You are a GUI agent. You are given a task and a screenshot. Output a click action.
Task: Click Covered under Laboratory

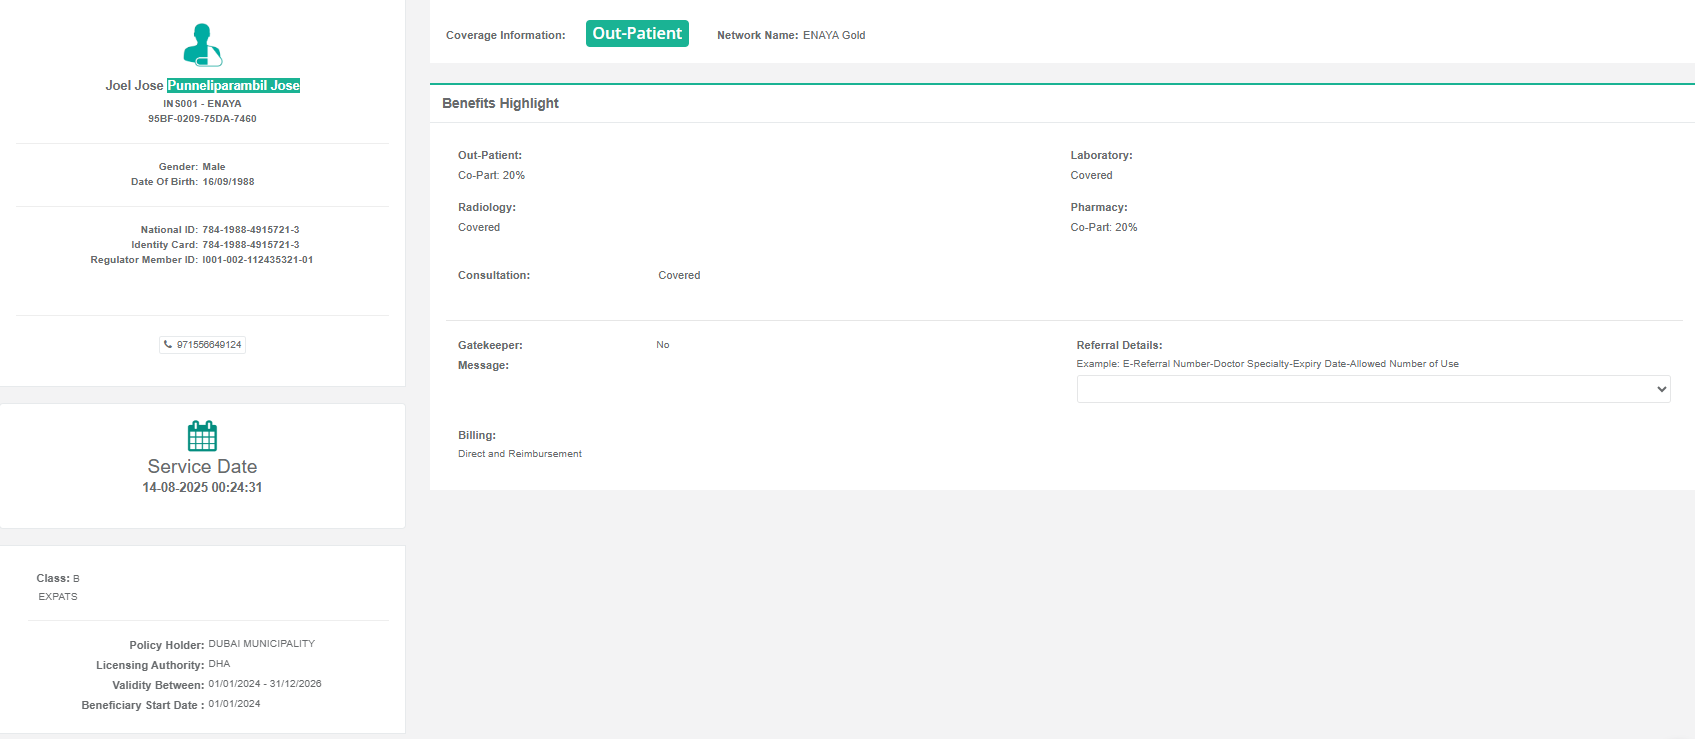pyautogui.click(x=1091, y=176)
